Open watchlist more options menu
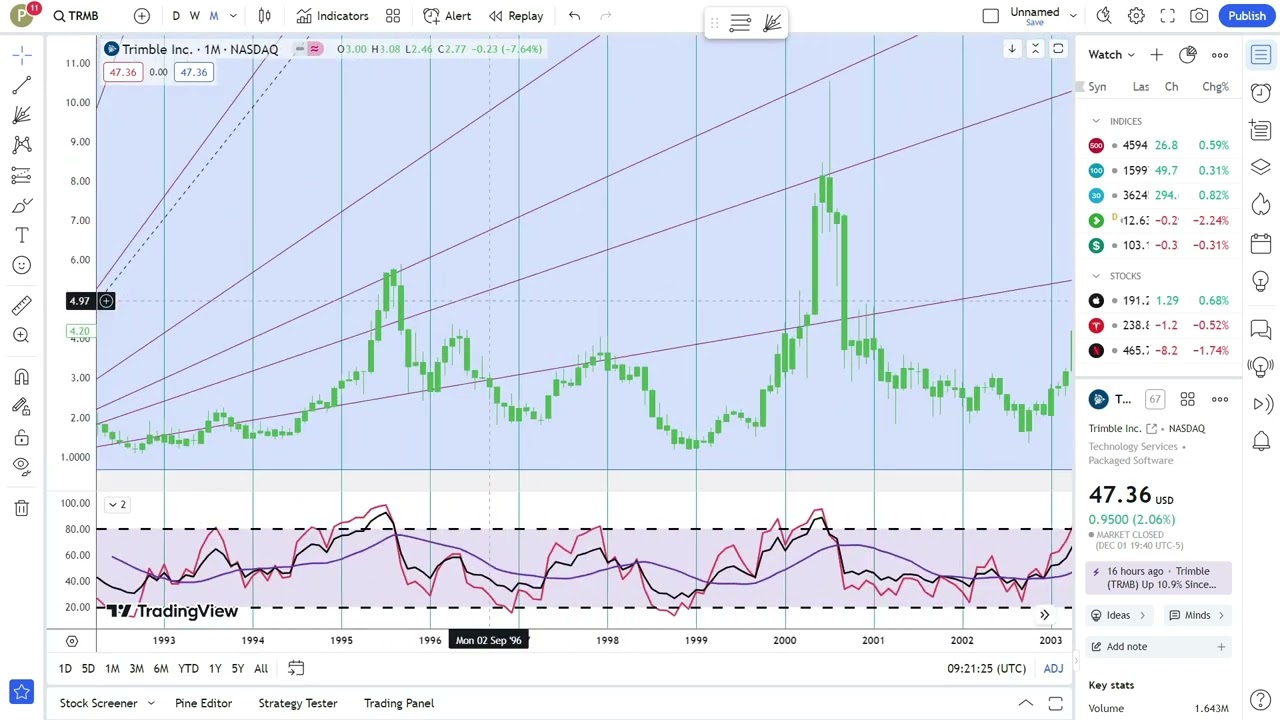Viewport: 1280px width, 720px height. click(x=1220, y=55)
